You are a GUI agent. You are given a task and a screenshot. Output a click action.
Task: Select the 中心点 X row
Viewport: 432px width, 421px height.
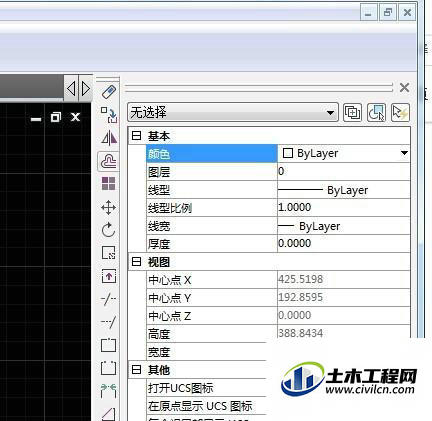[x=278, y=280]
